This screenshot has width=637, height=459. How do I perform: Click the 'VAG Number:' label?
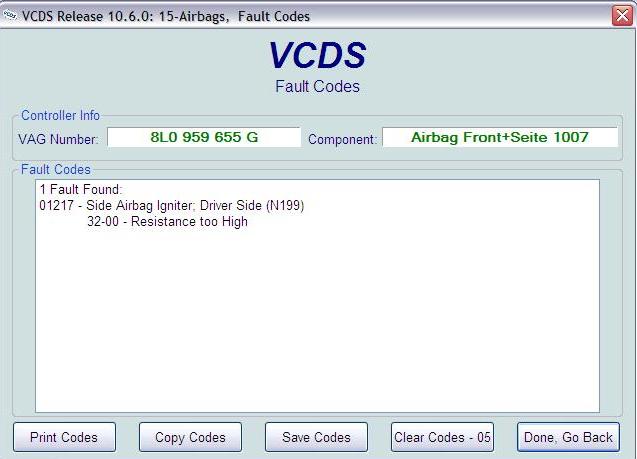58,139
